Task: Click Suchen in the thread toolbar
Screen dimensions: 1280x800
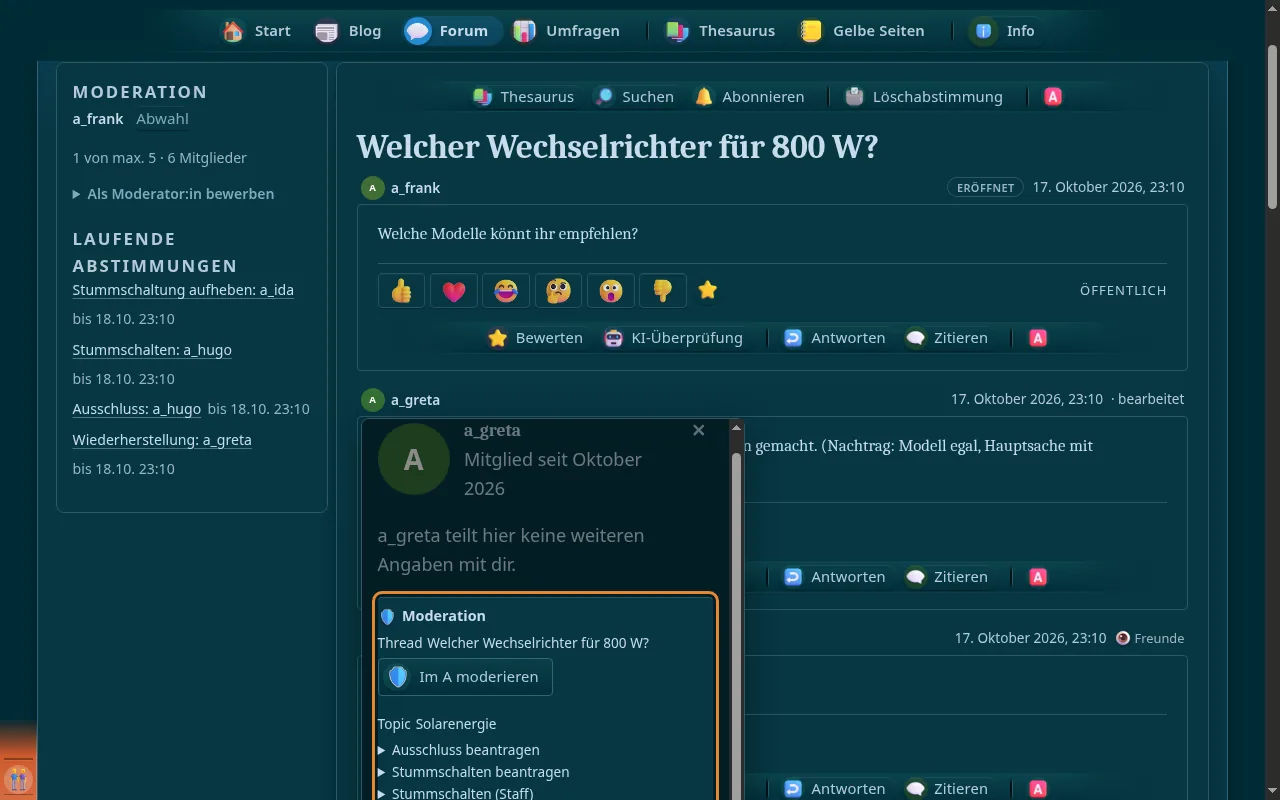Action: pos(634,97)
